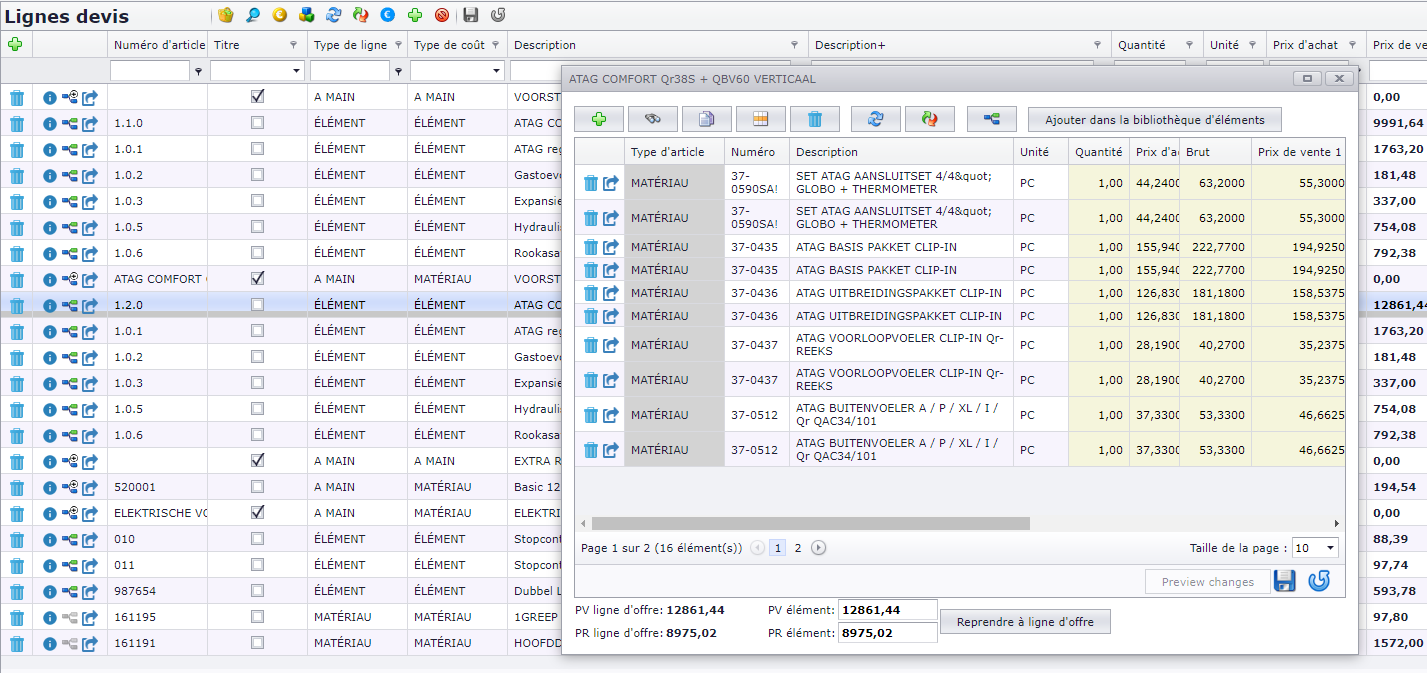Click the blue refresh button in popup toolbar
1427x673 pixels.
pyautogui.click(x=876, y=119)
